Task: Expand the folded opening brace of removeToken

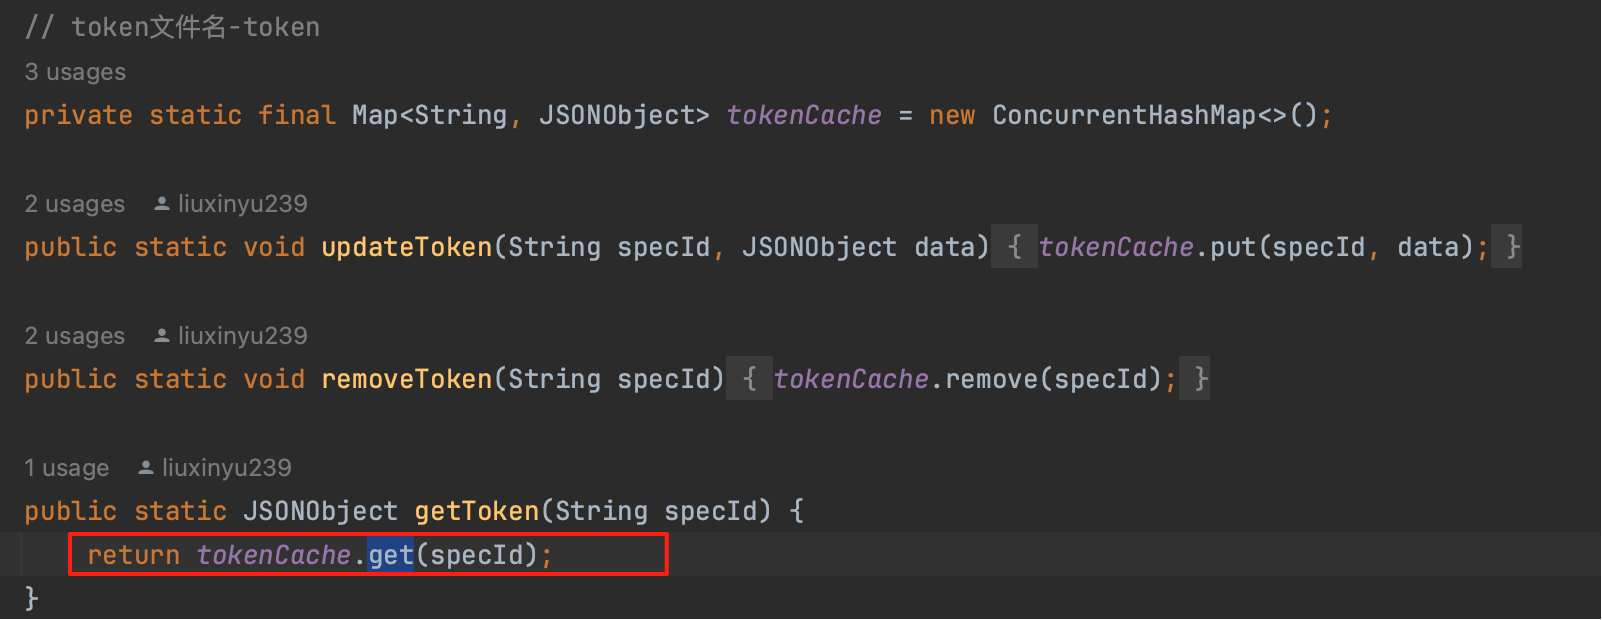Action: click(x=749, y=379)
